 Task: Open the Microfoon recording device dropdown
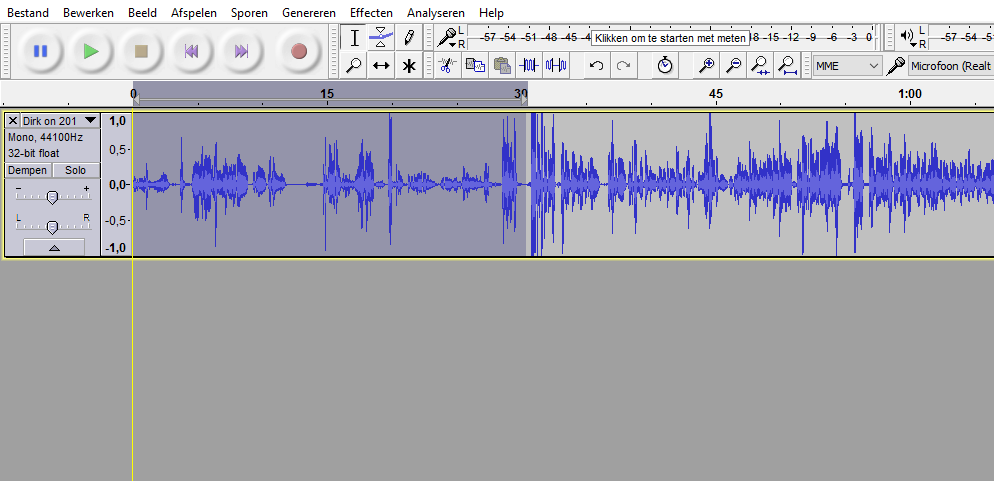951,65
